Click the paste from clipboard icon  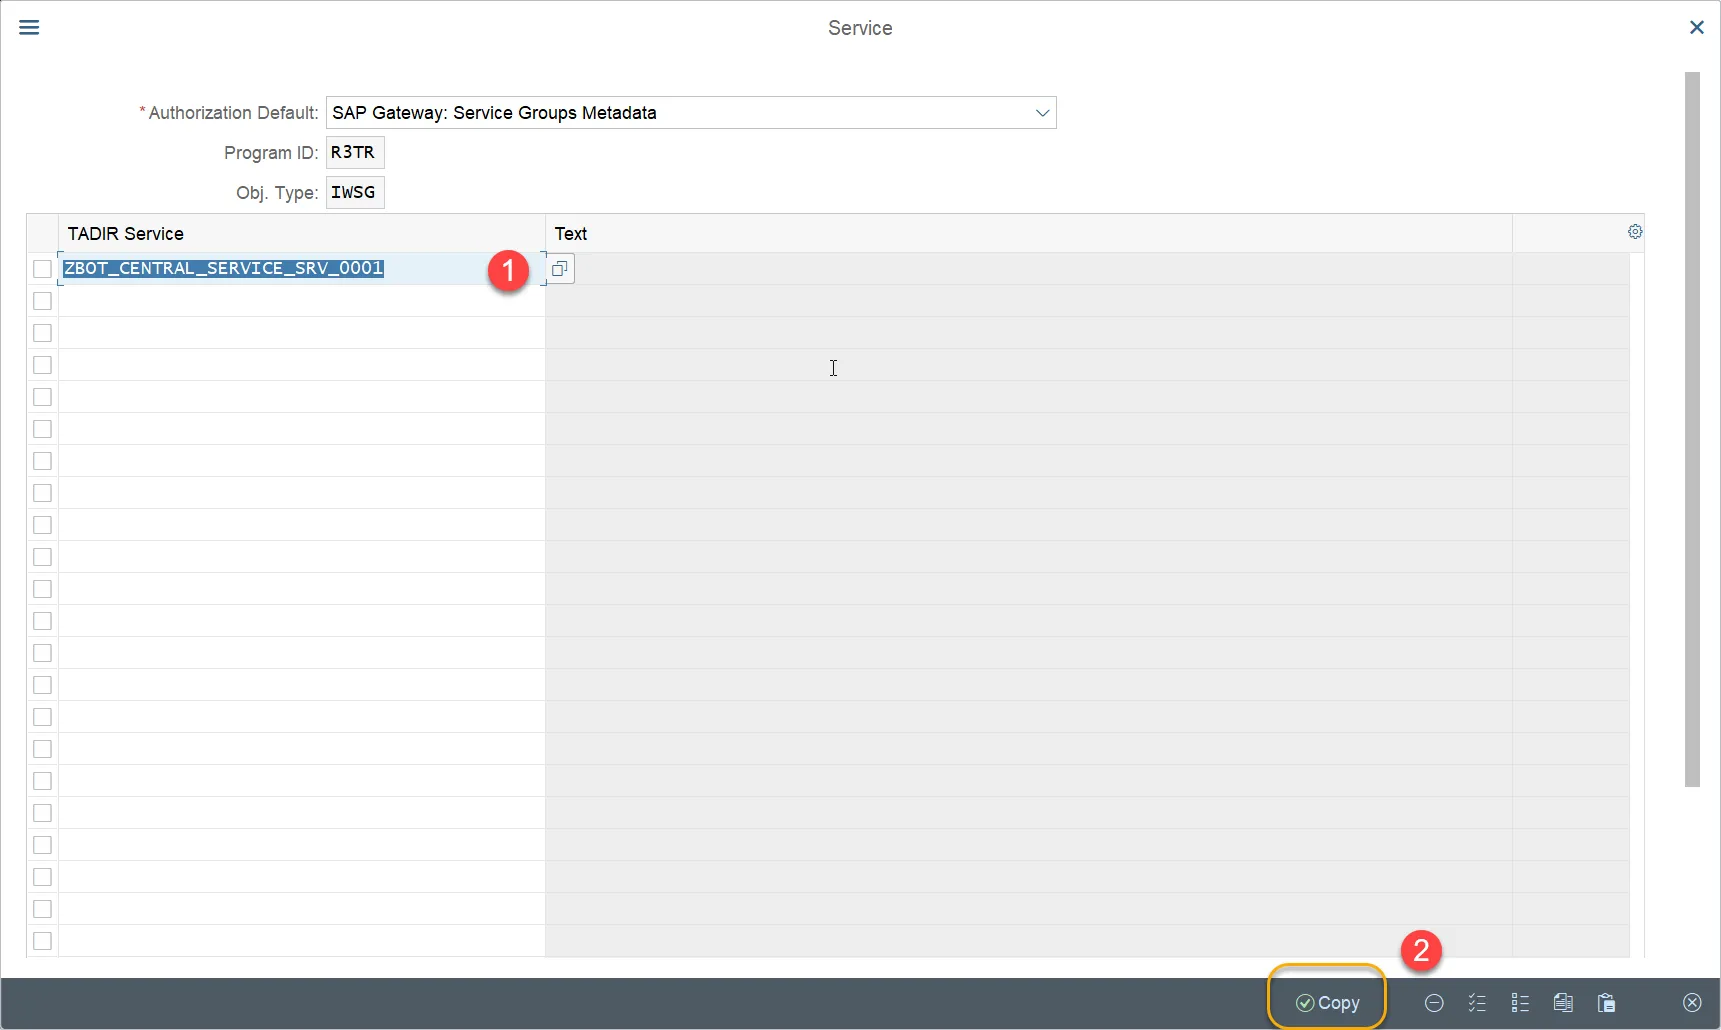[x=1606, y=1003]
